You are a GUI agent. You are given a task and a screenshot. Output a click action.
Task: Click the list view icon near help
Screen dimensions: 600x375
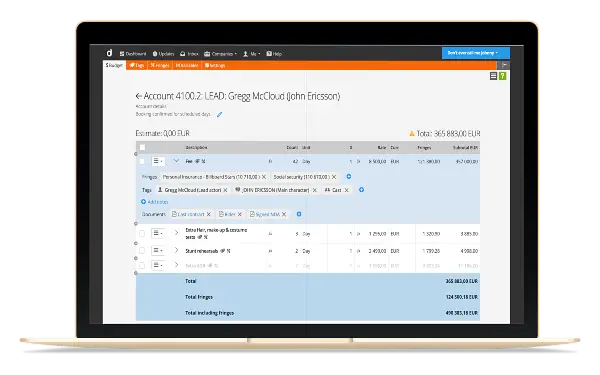pos(493,76)
